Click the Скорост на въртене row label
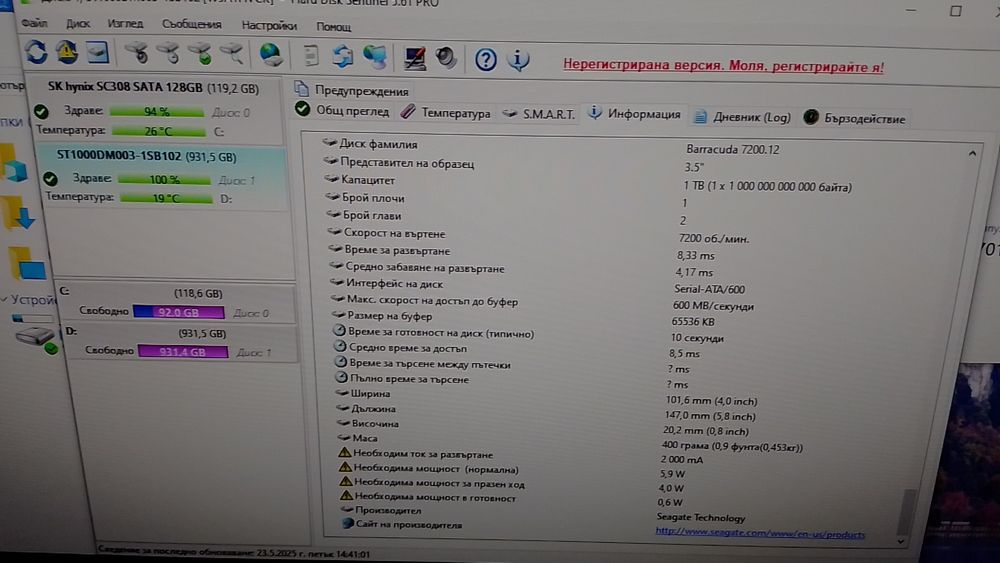 click(394, 233)
